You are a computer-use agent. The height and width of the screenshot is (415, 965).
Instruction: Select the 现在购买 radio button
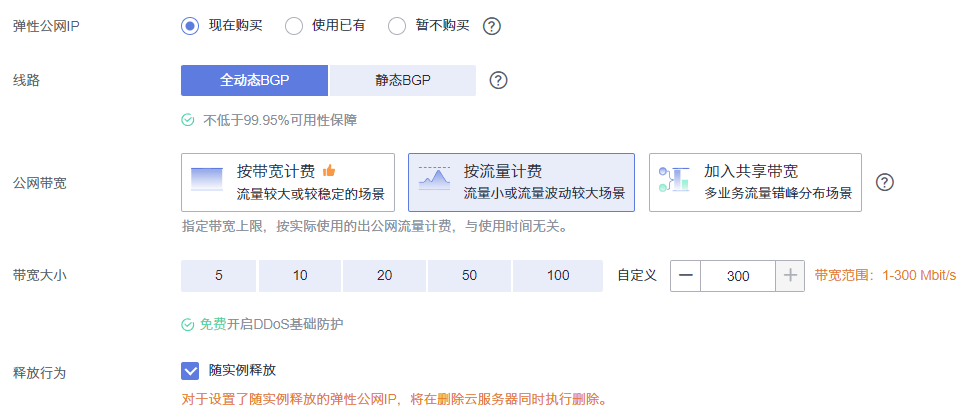[190, 26]
